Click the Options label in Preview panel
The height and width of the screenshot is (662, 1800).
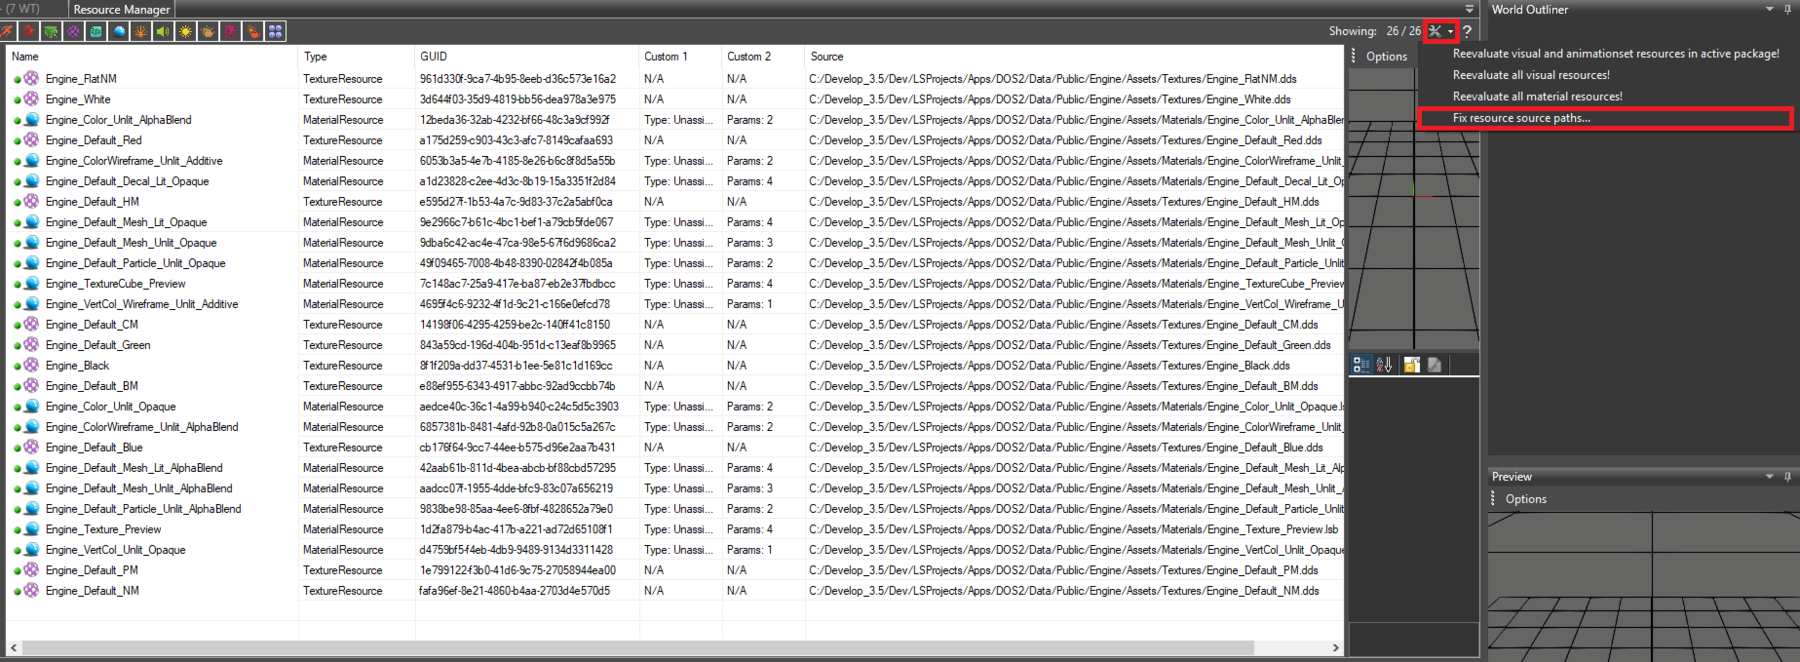(1525, 499)
